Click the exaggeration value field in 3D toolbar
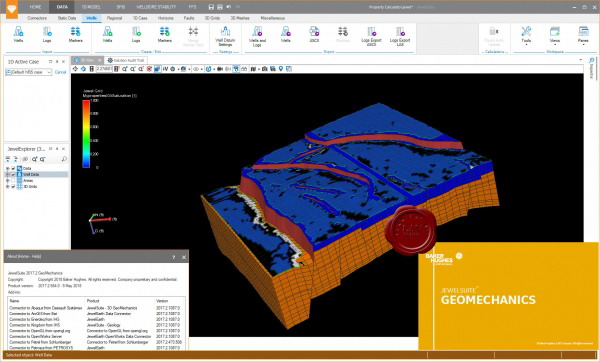Viewport: 600px width, 362px height. [103, 69]
